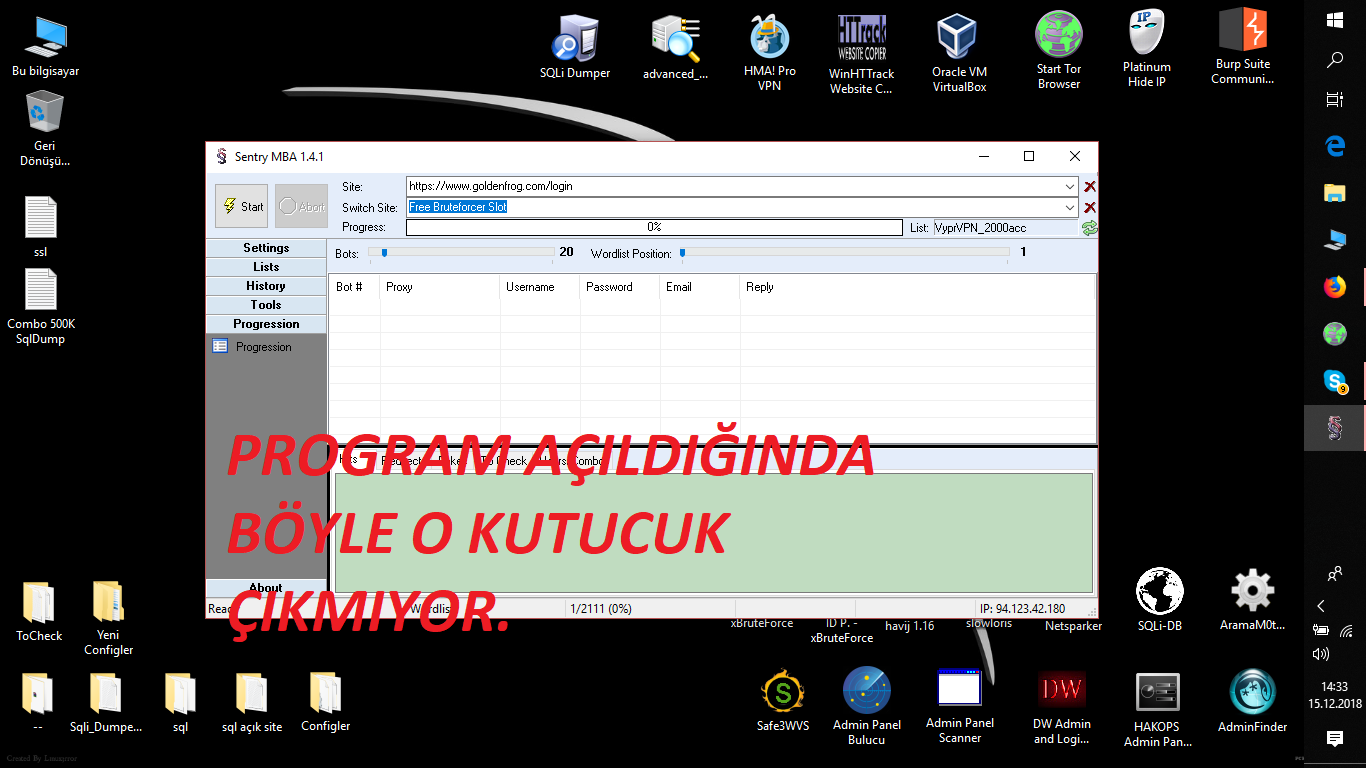Click the Bot # column header
The image size is (1366, 768).
(354, 287)
